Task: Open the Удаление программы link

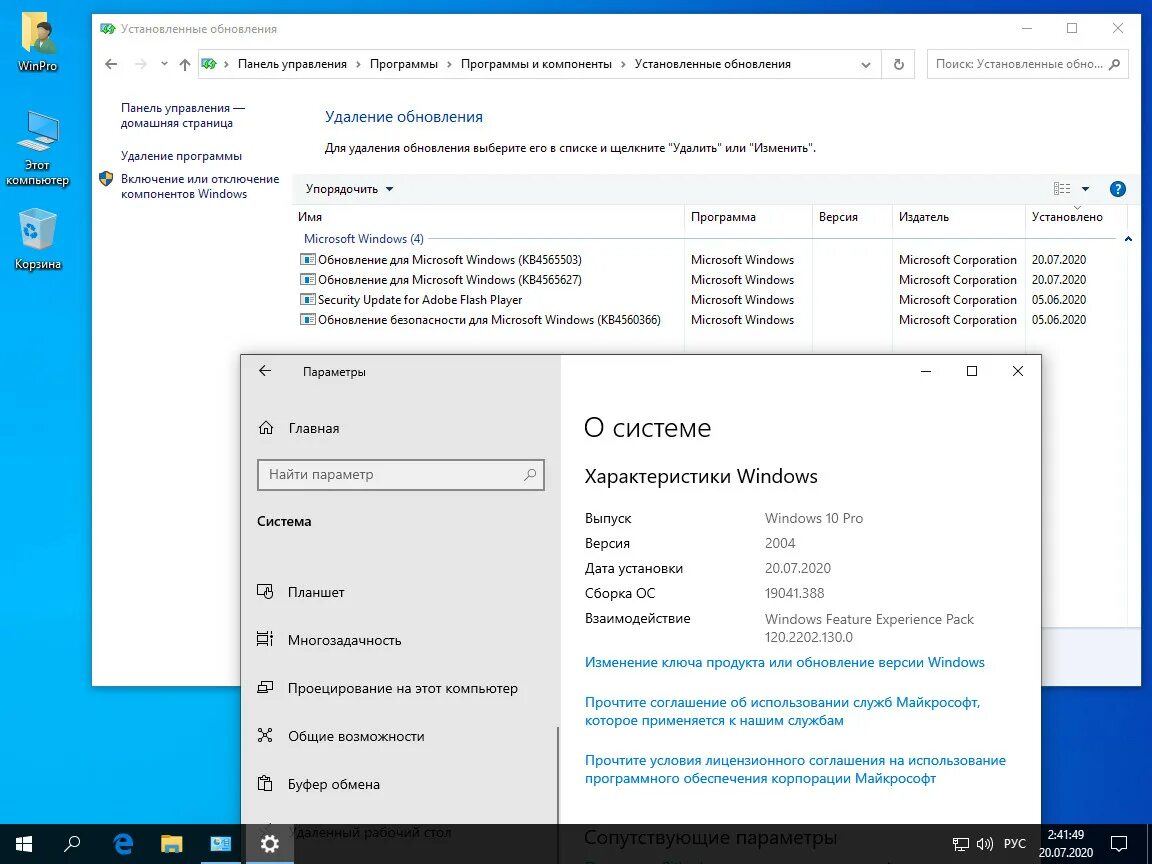Action: (x=181, y=156)
